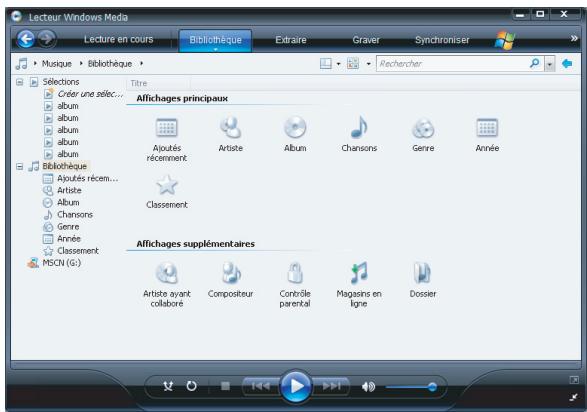The height and width of the screenshot is (412, 587).
Task: Open the Artiste view in main displays
Action: pos(230,127)
